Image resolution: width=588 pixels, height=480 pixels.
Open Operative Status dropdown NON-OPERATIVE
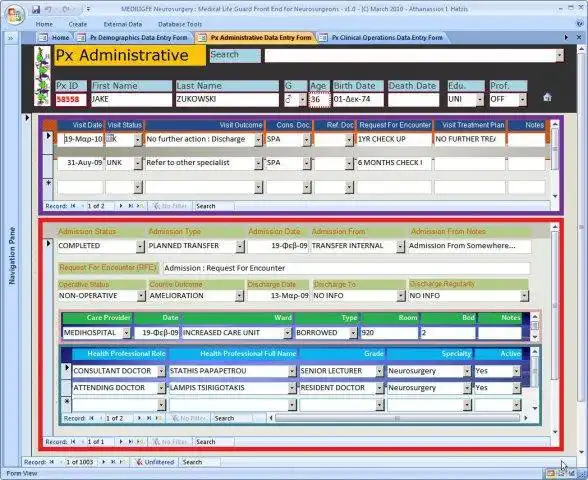click(x=141, y=296)
